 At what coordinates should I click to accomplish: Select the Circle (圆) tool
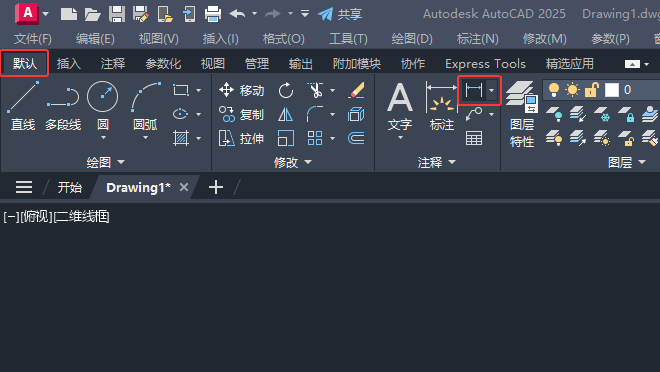click(x=103, y=106)
